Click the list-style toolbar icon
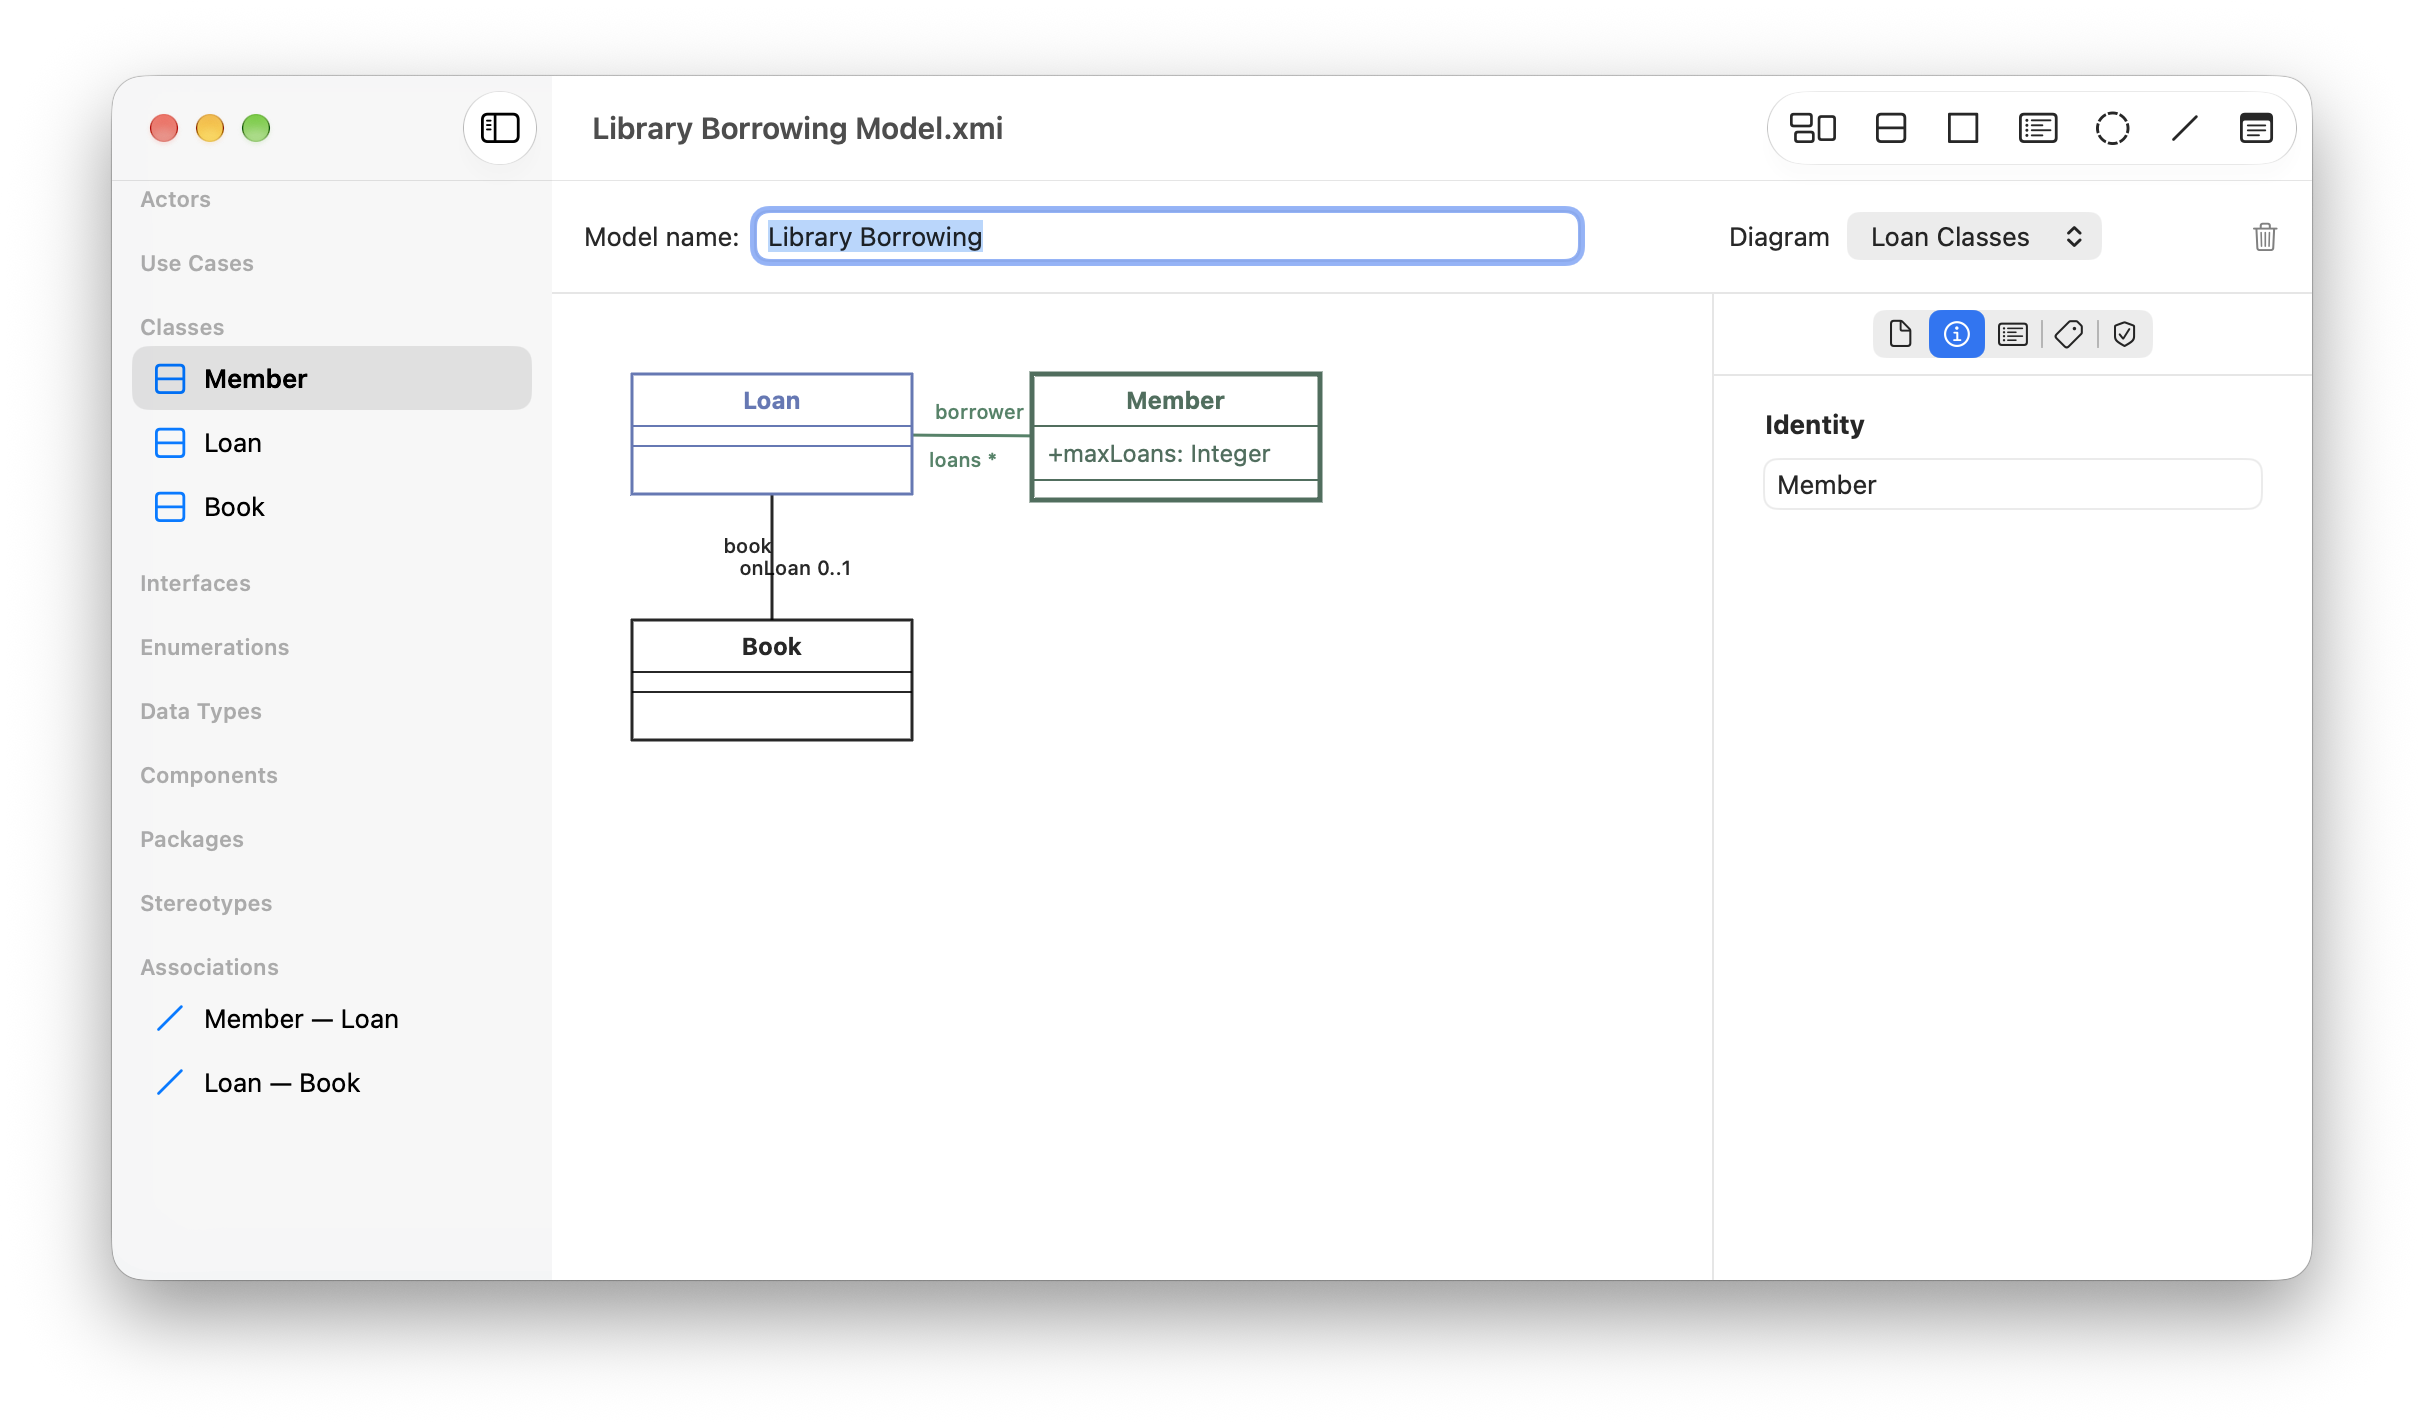This screenshot has height=1428, width=2424. coord(2037,128)
